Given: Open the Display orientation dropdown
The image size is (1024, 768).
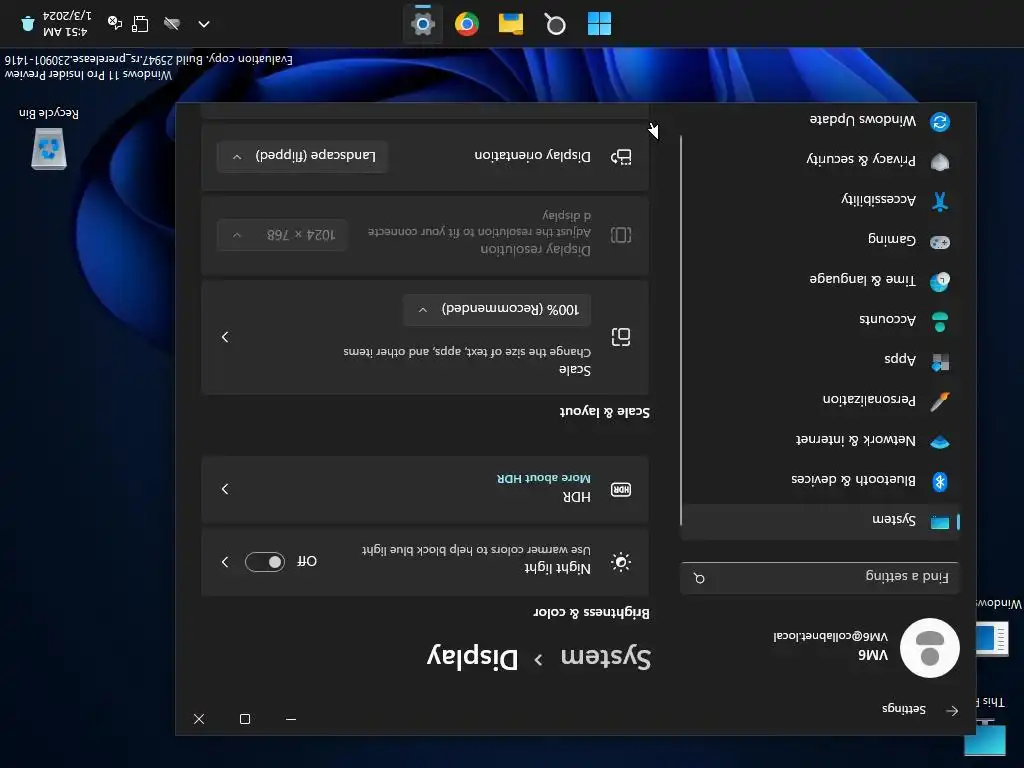Looking at the screenshot, I should pos(302,156).
